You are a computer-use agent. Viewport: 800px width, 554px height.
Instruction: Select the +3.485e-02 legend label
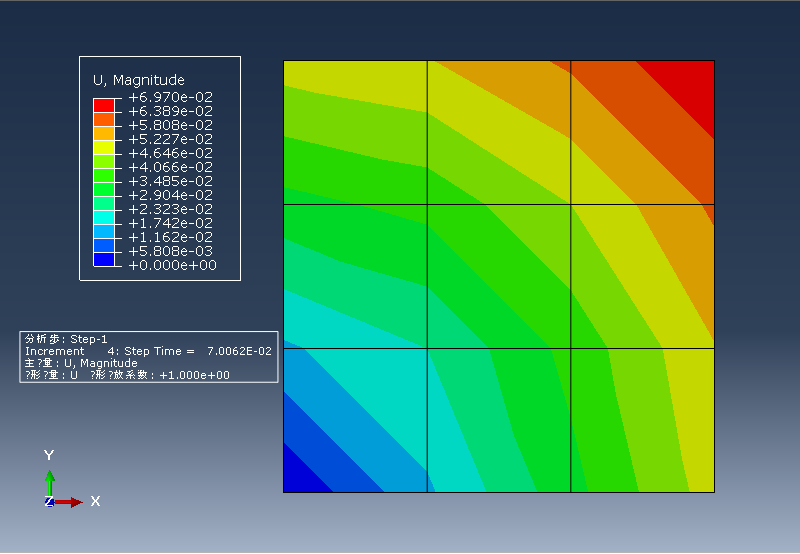click(170, 181)
